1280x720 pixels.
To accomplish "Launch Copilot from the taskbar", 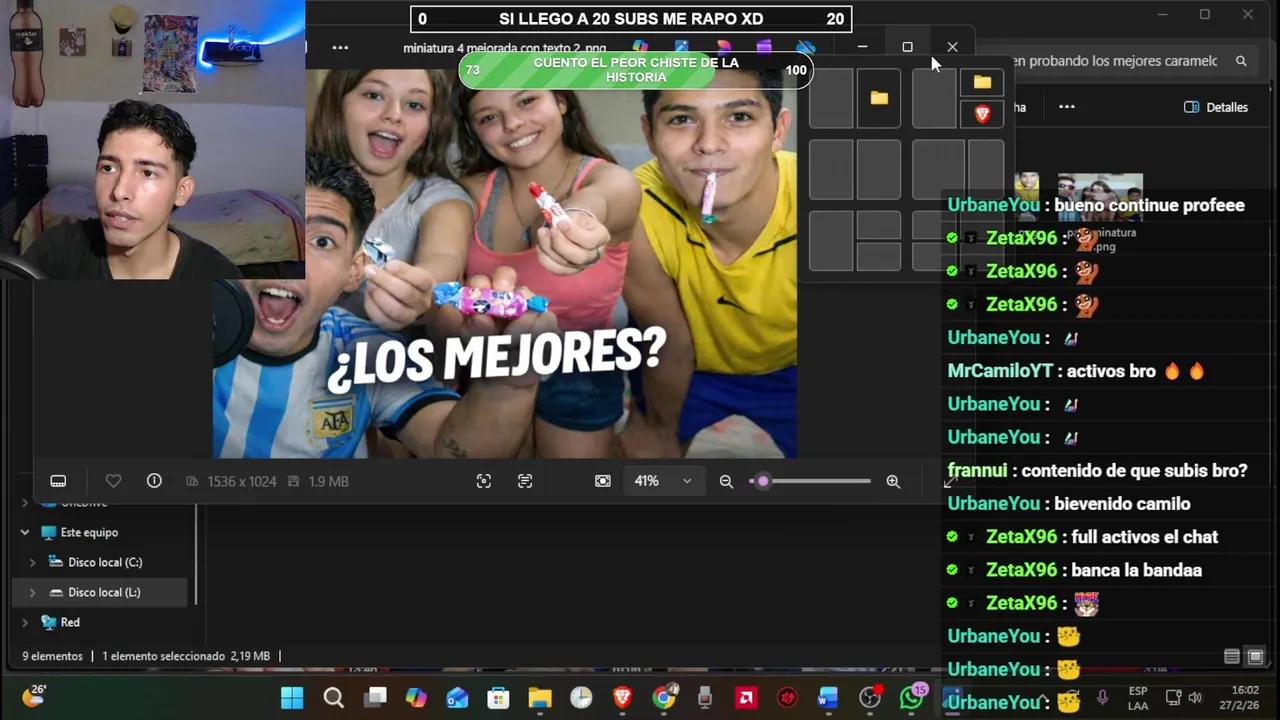I will coord(416,698).
